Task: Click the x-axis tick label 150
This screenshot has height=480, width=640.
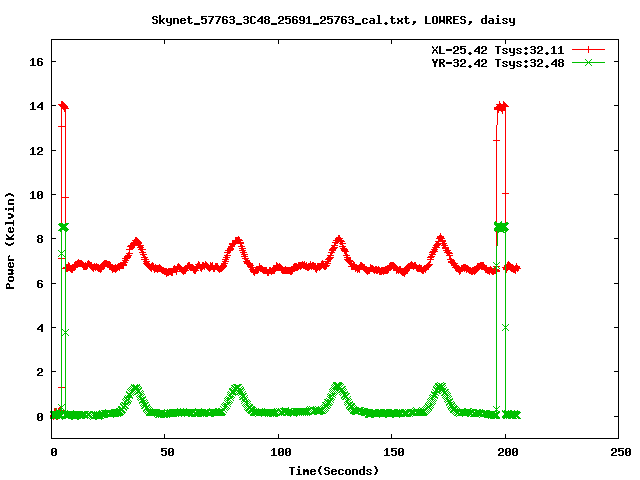Action: [394, 452]
